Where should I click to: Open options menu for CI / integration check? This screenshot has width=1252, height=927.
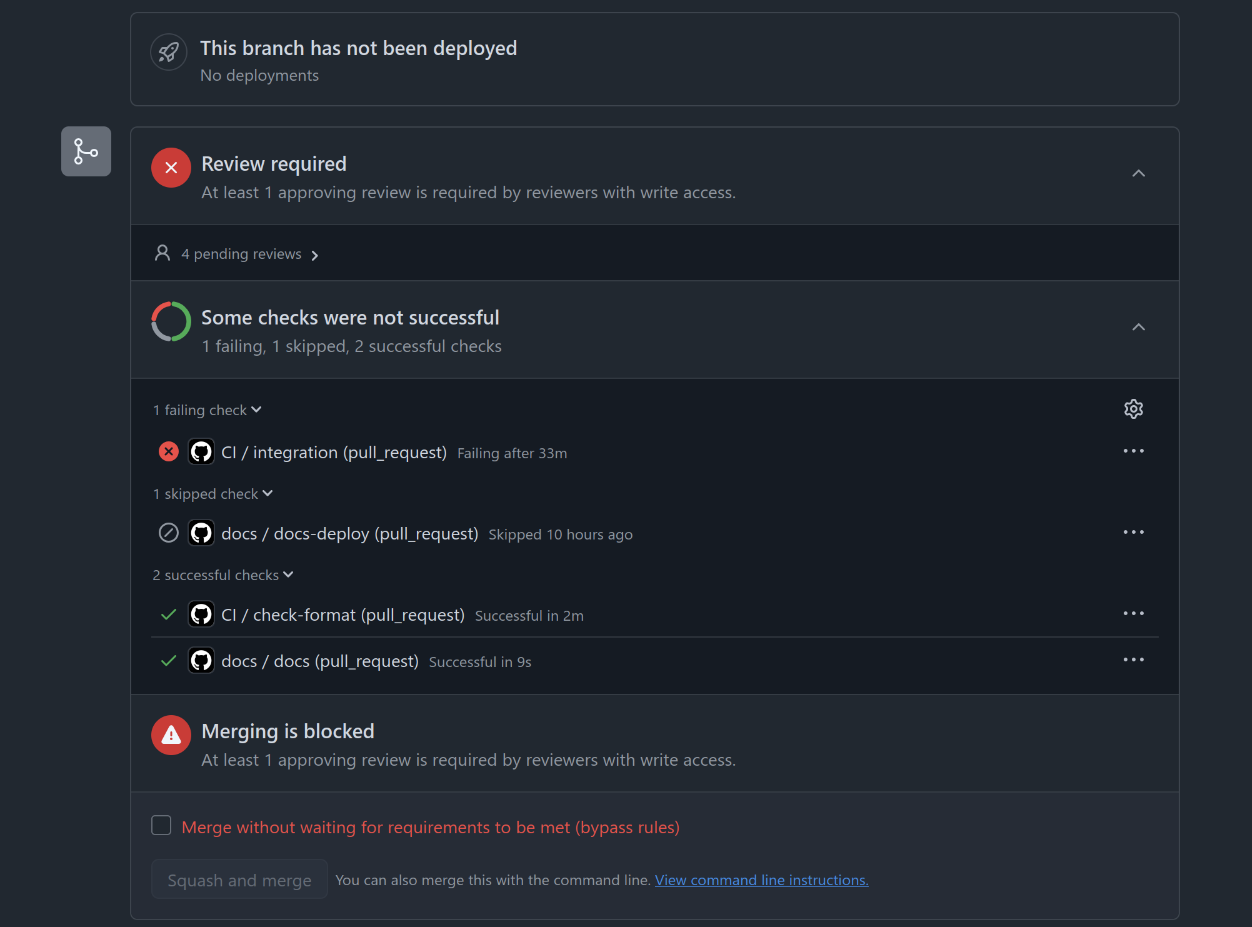click(1133, 451)
